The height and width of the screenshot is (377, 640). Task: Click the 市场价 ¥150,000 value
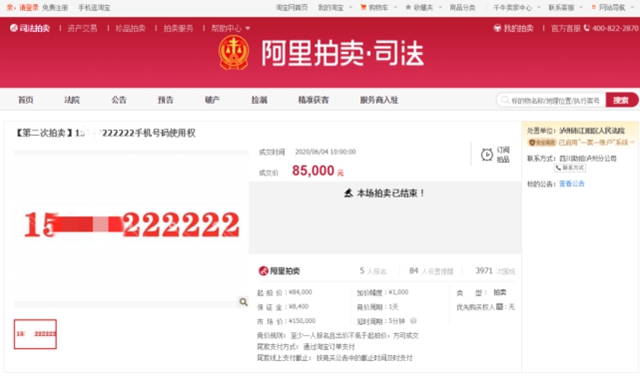[x=302, y=321]
